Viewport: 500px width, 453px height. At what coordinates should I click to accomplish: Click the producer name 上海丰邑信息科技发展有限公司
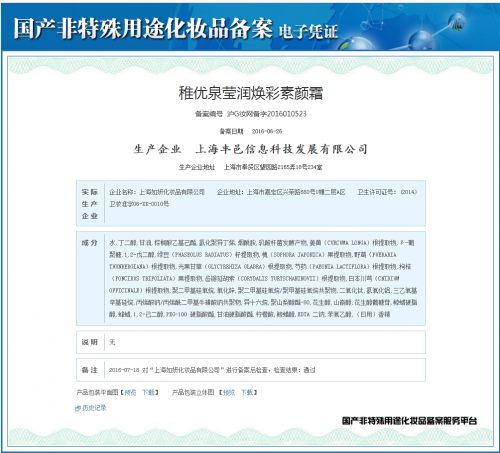[282, 149]
